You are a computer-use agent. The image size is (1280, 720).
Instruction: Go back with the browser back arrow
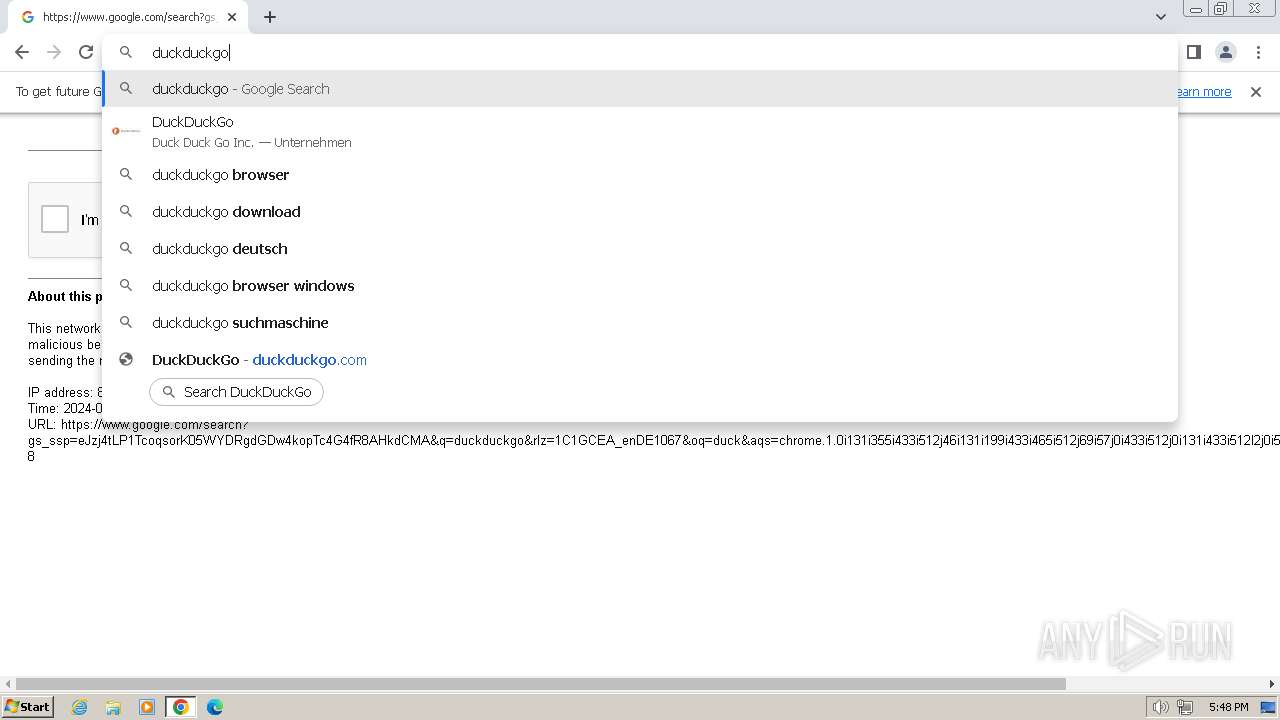click(22, 52)
